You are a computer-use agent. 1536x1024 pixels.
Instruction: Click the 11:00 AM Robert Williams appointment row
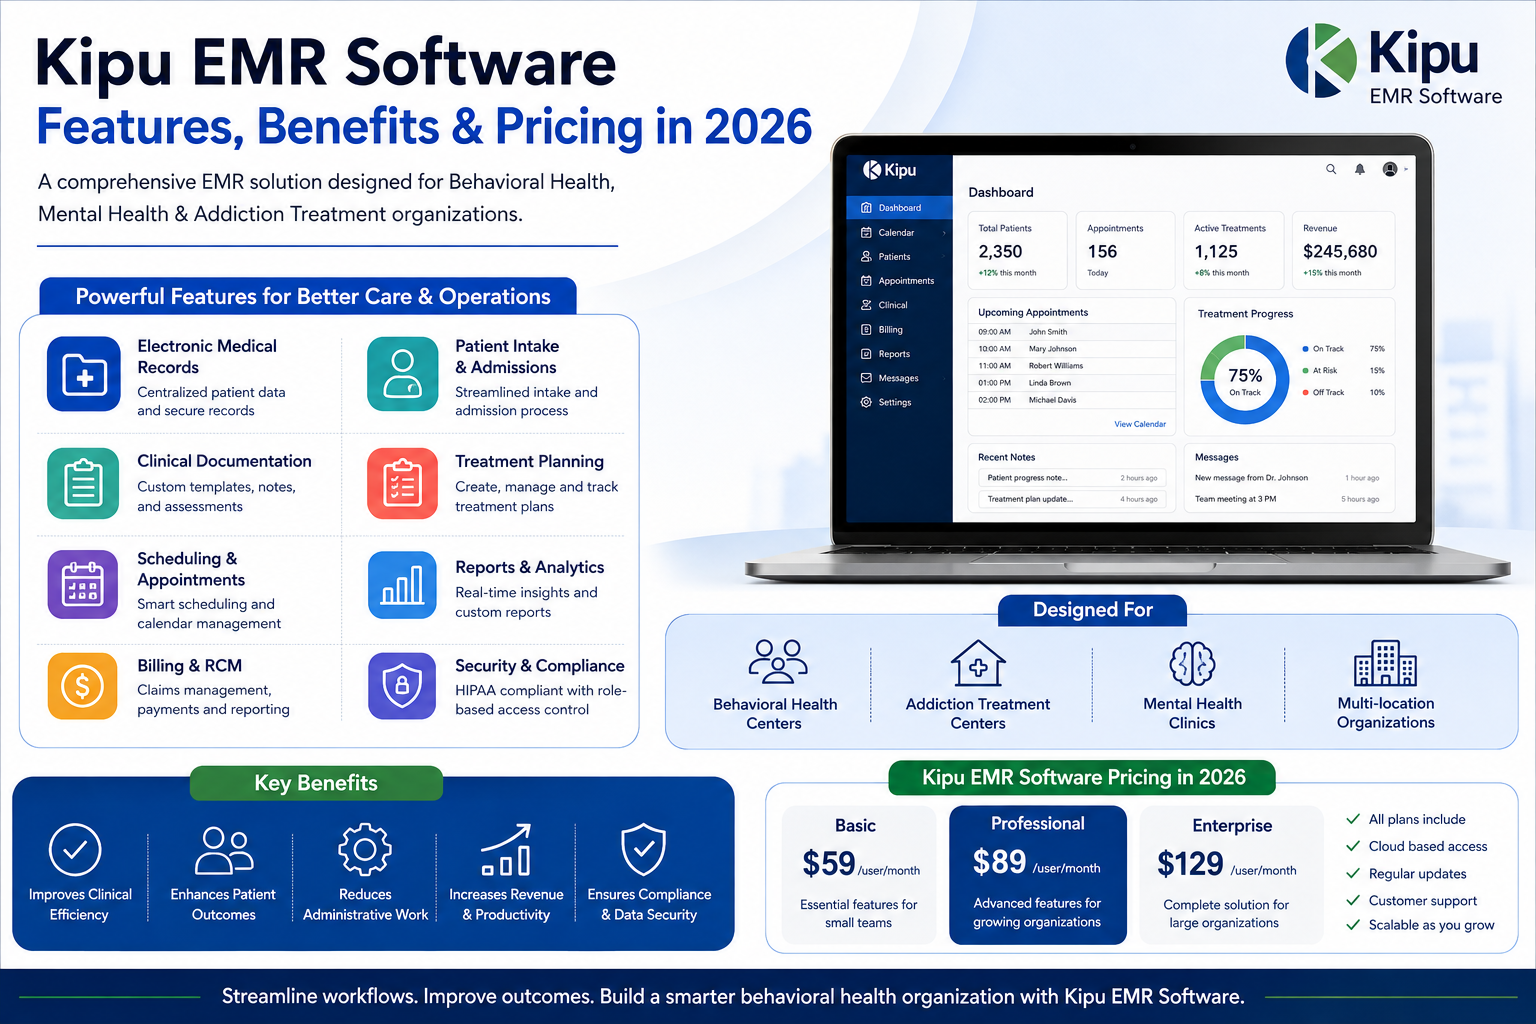click(1072, 366)
